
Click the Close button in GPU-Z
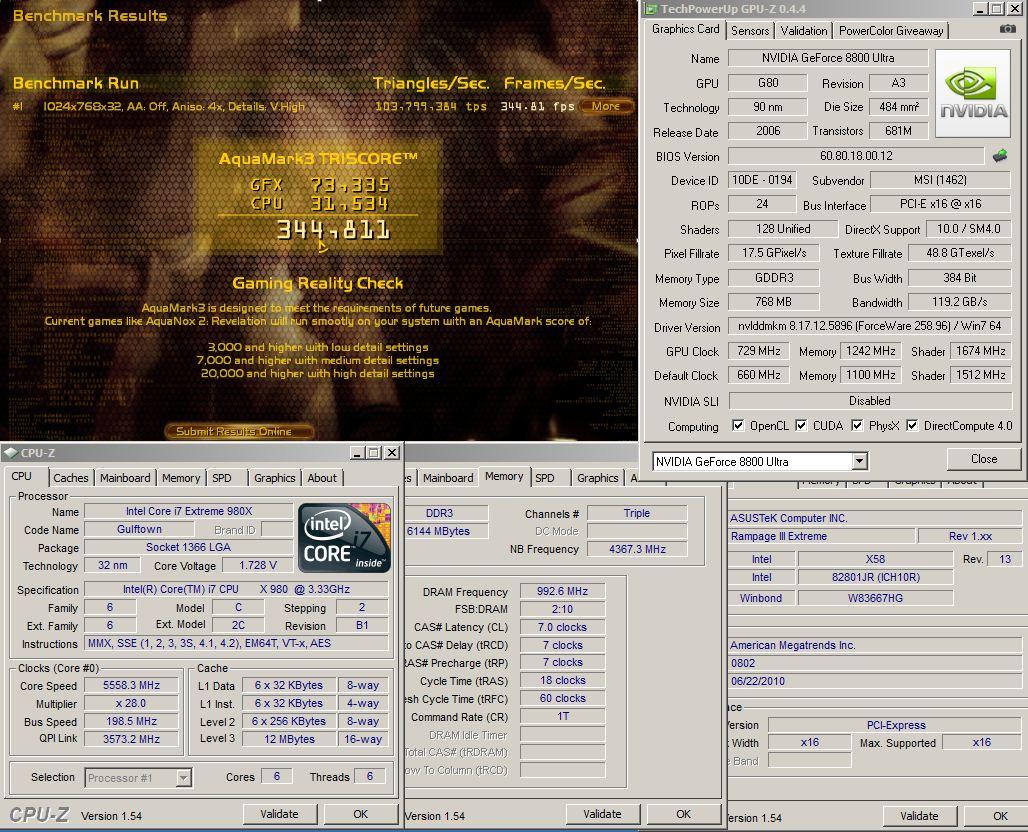point(983,459)
